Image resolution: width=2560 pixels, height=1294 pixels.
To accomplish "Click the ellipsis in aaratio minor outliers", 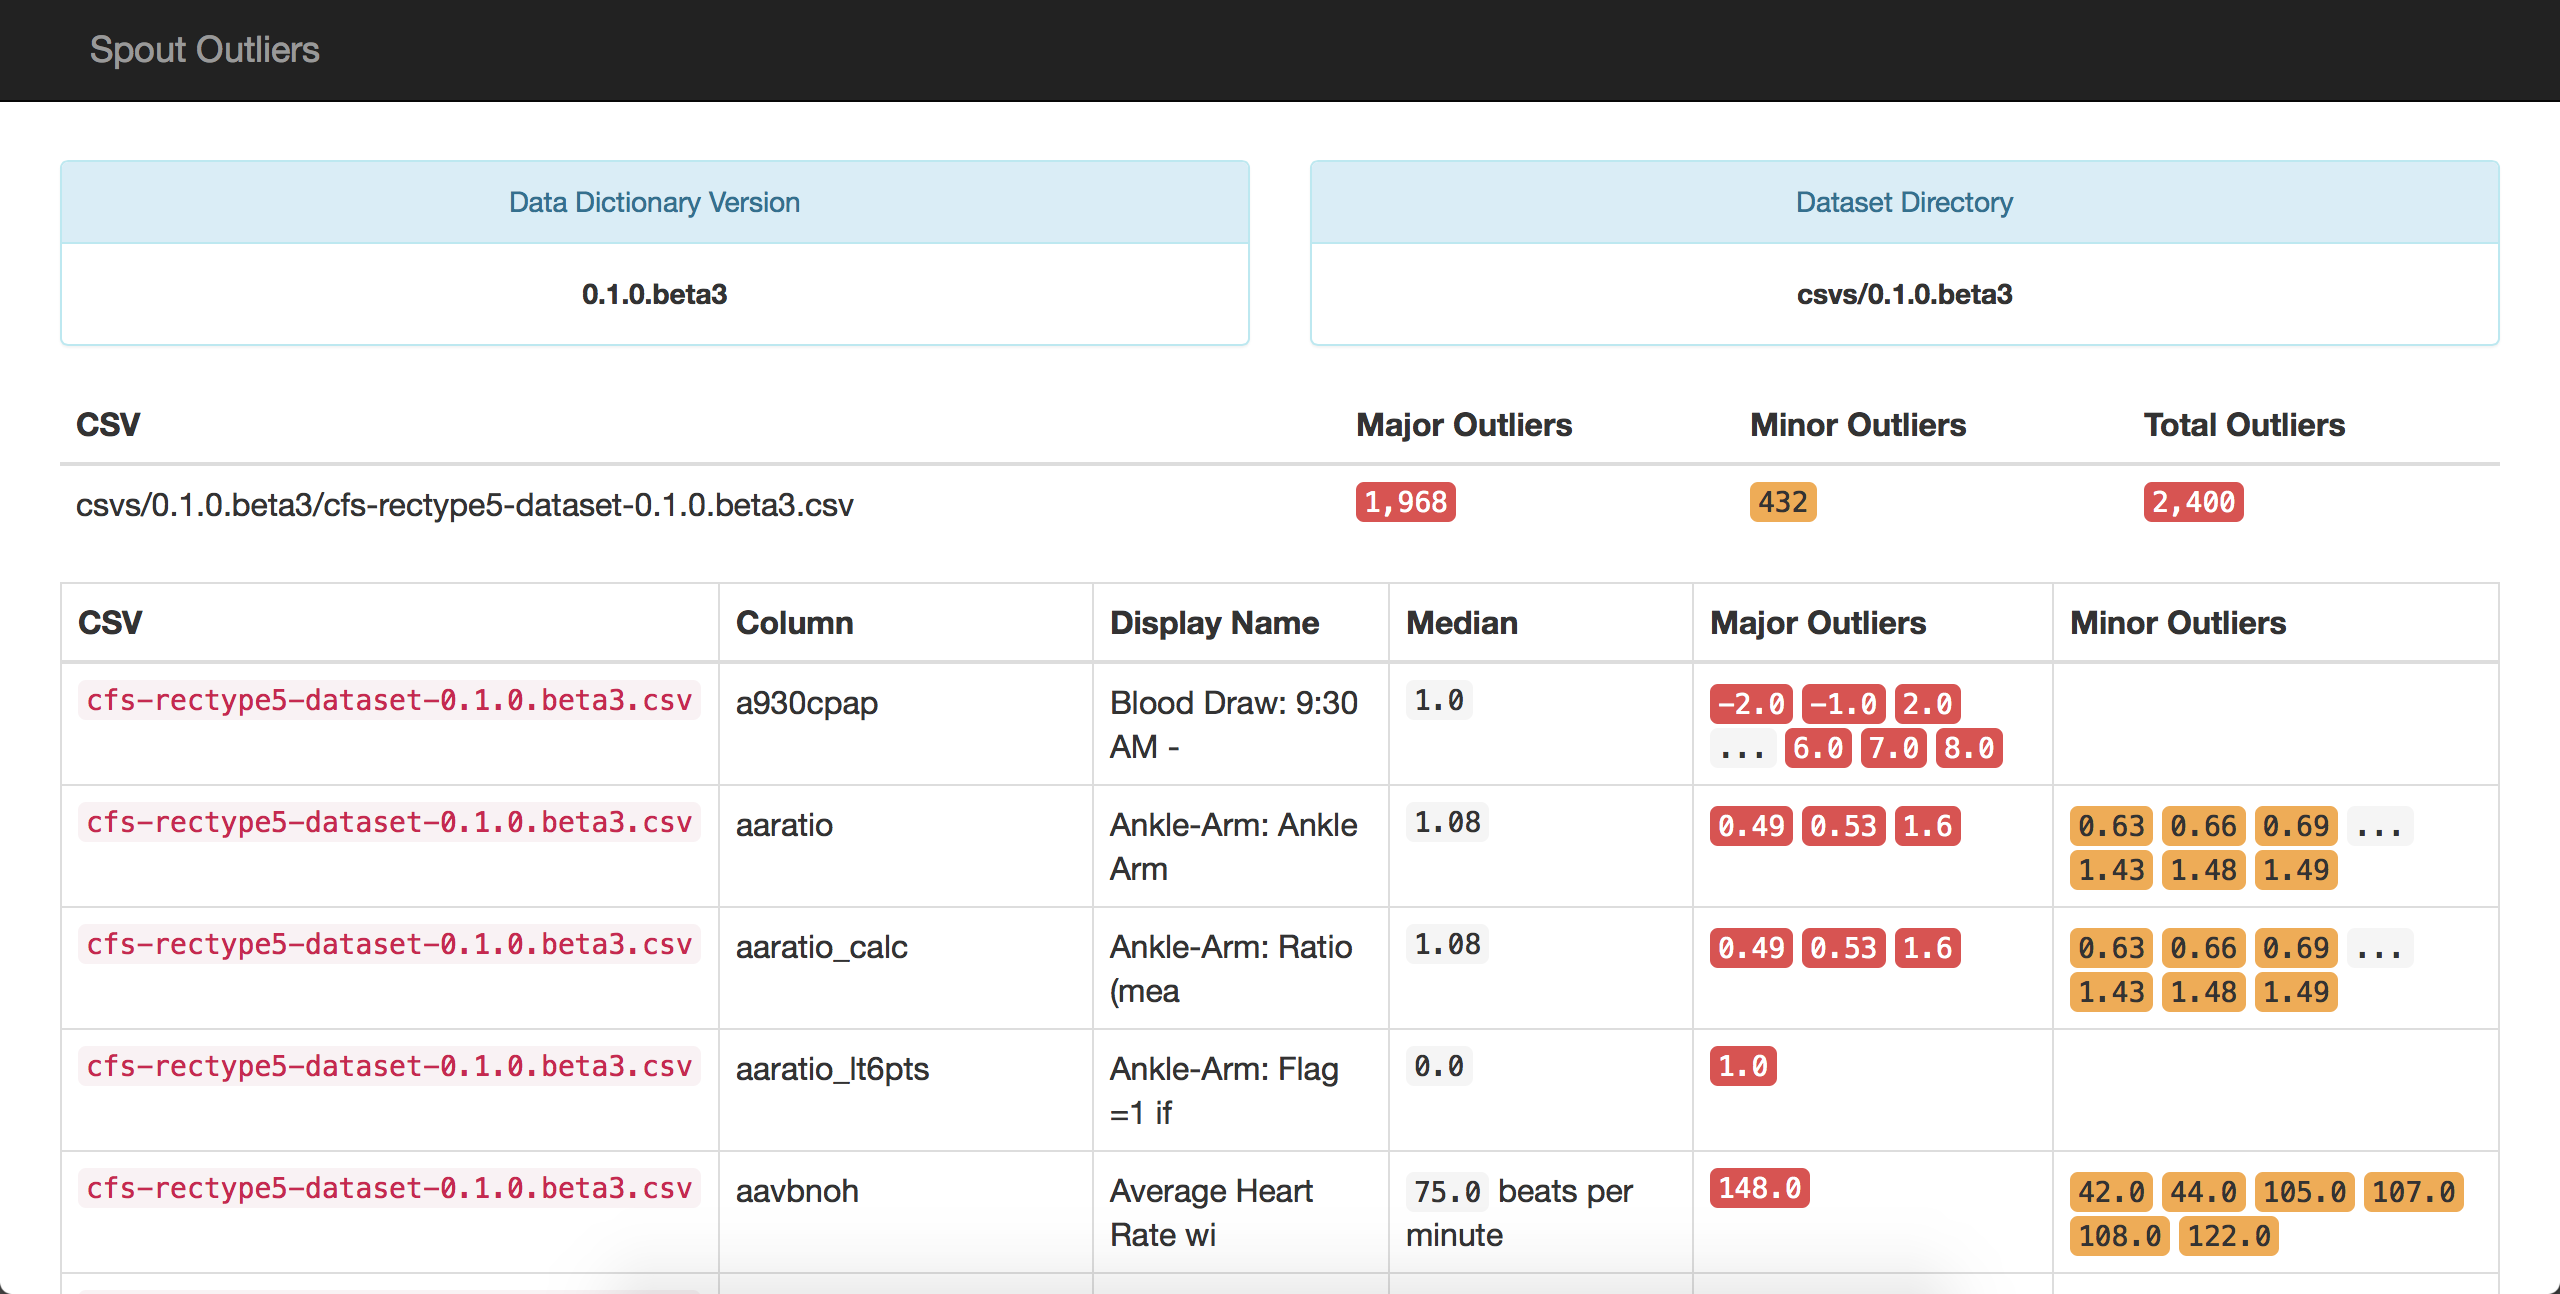I will pos(2380,826).
